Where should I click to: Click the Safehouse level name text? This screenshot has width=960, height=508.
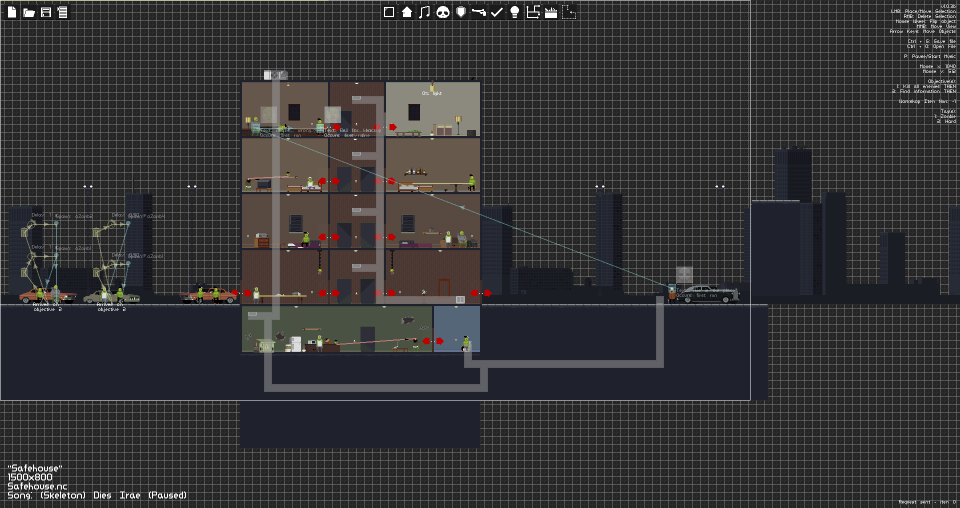[35, 468]
